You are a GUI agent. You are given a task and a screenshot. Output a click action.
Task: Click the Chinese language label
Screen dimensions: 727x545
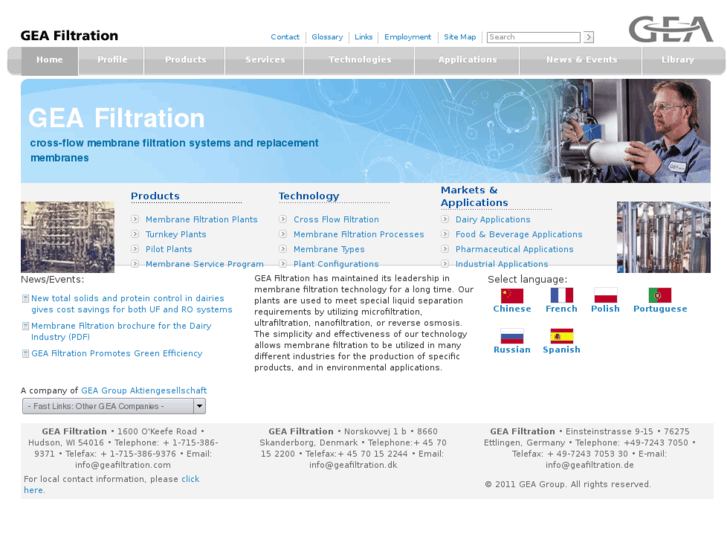pyautogui.click(x=512, y=309)
